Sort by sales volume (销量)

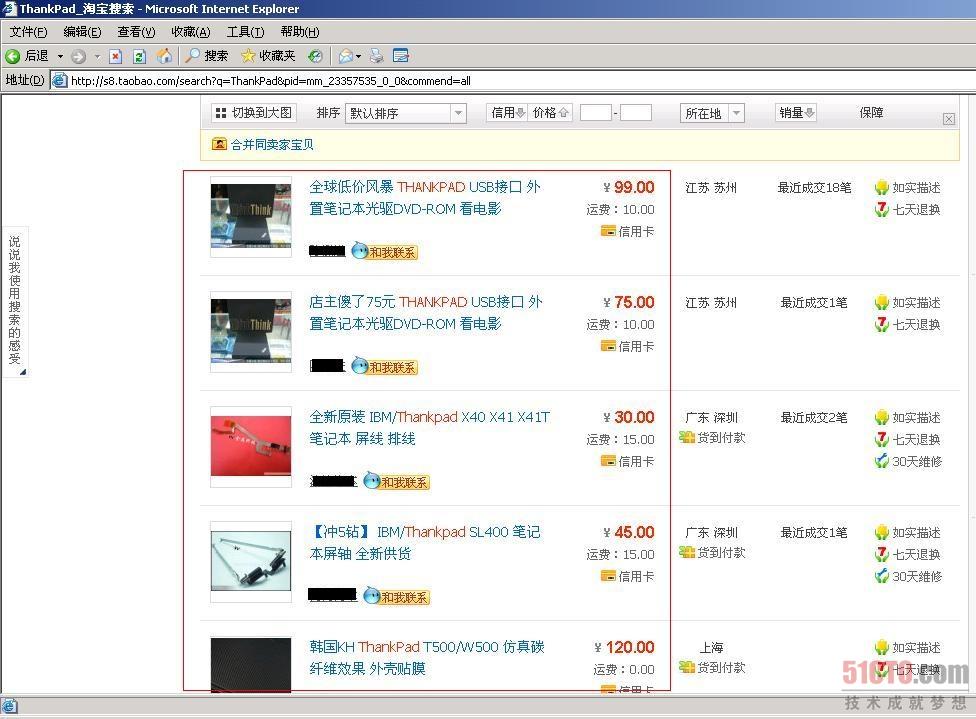(796, 113)
